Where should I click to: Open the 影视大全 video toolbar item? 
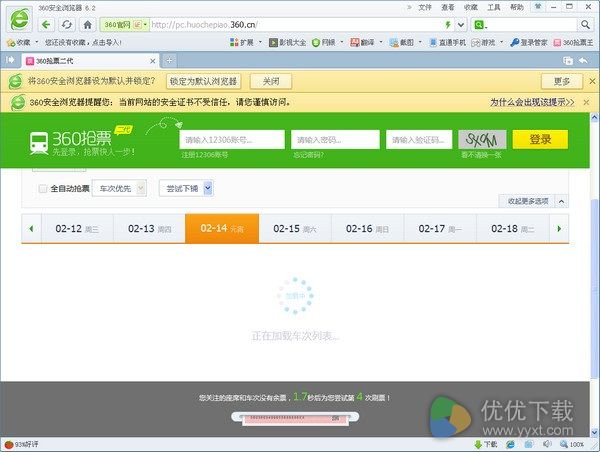pos(287,42)
